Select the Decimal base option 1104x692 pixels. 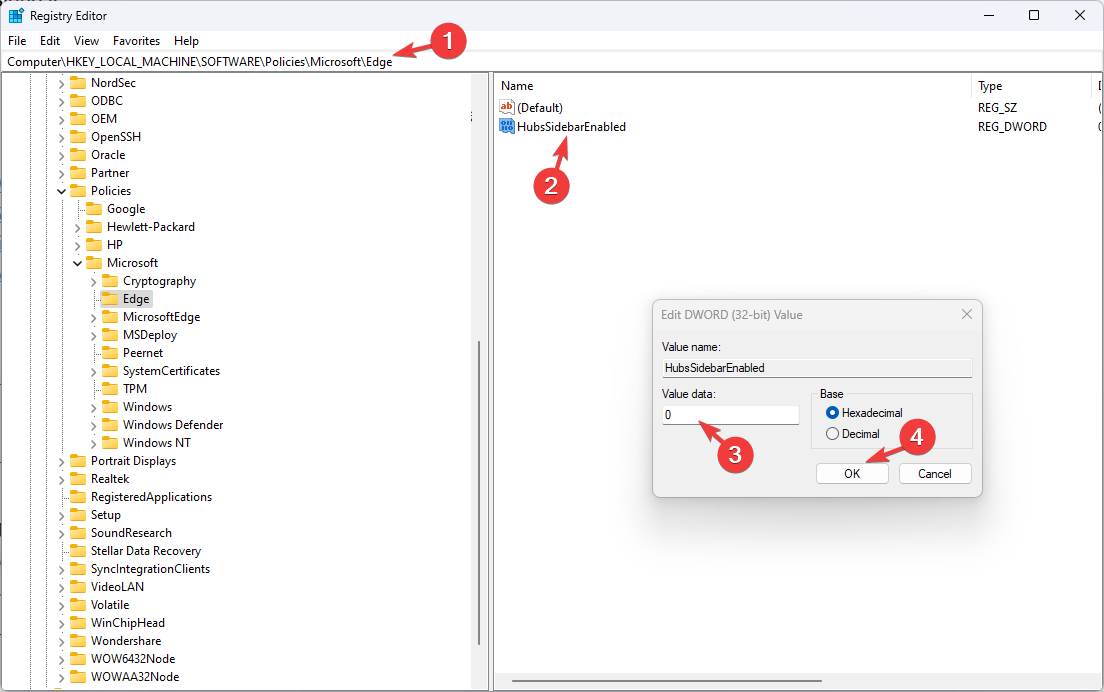coord(832,434)
